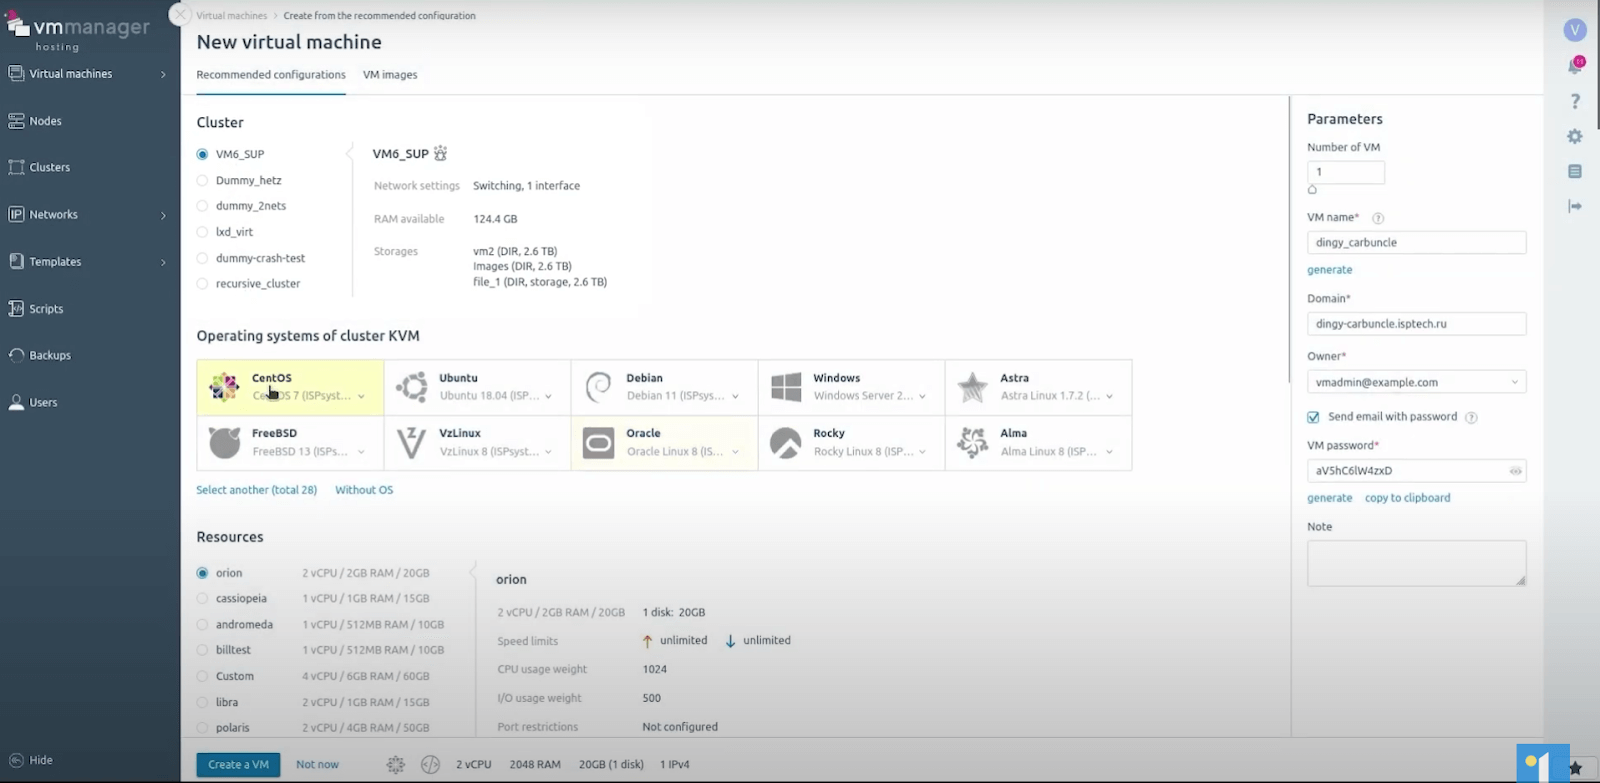Select the dummy_2nets cluster radio
The height and width of the screenshot is (783, 1600).
coord(202,206)
